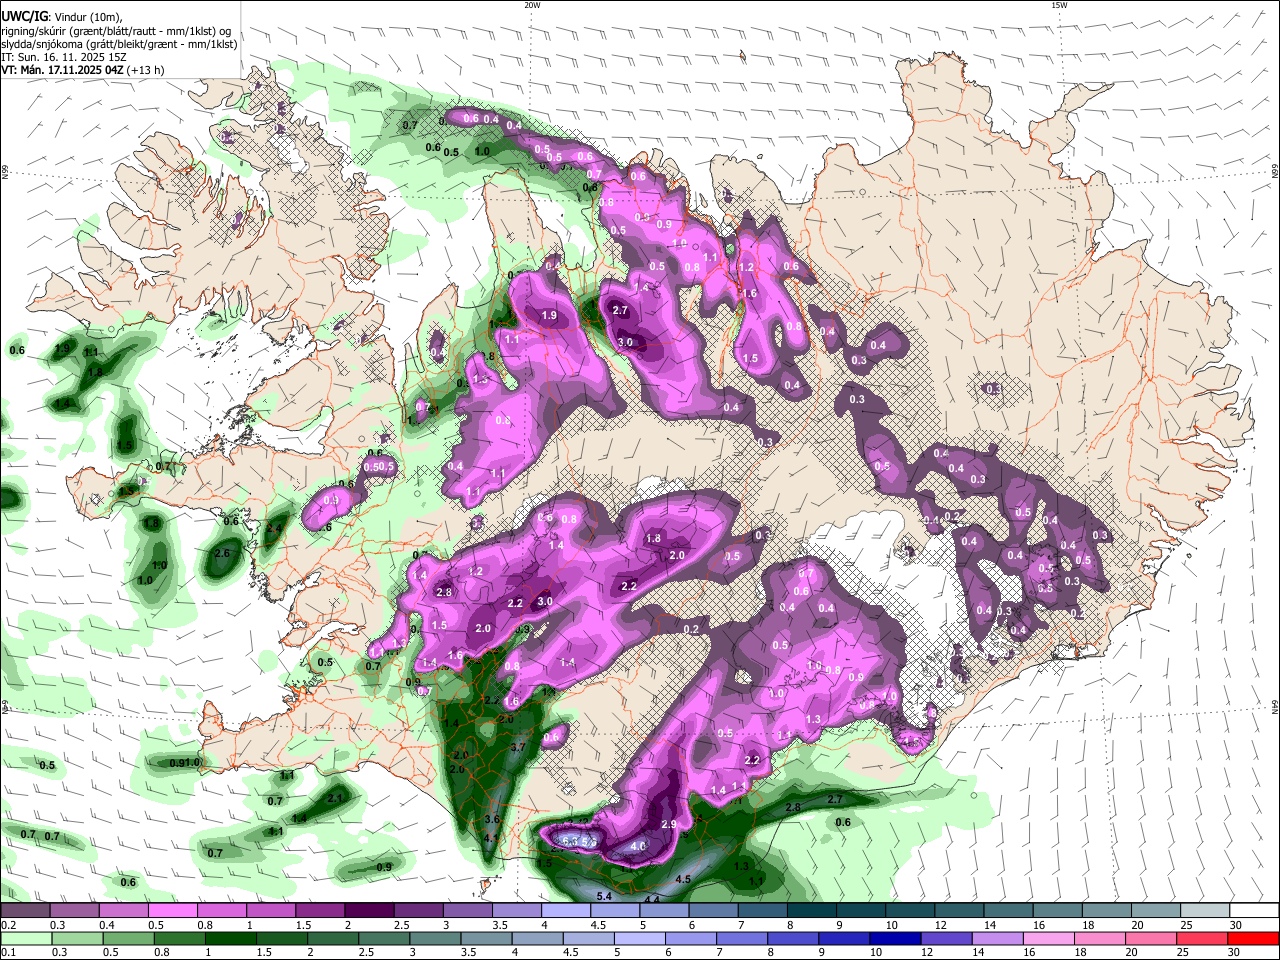This screenshot has width=1280, height=960.
Task: Click the '4.0' snowfall value on the map
Action: 638,846
